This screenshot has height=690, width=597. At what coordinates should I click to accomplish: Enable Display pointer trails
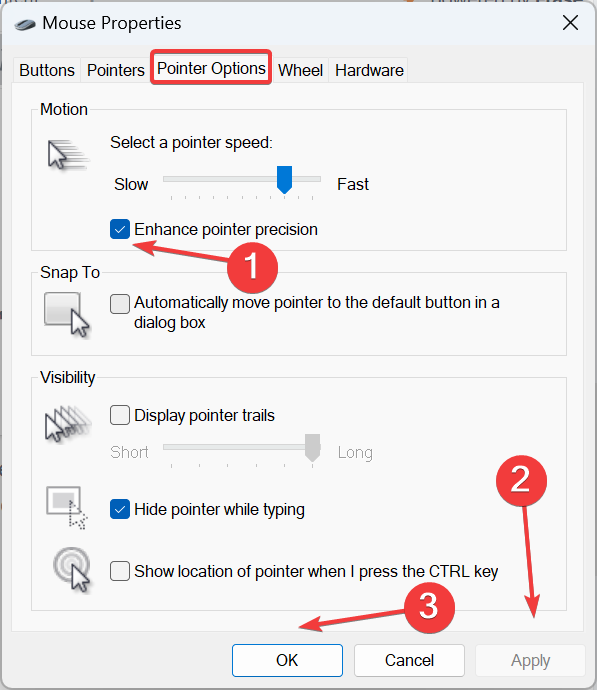(x=120, y=415)
